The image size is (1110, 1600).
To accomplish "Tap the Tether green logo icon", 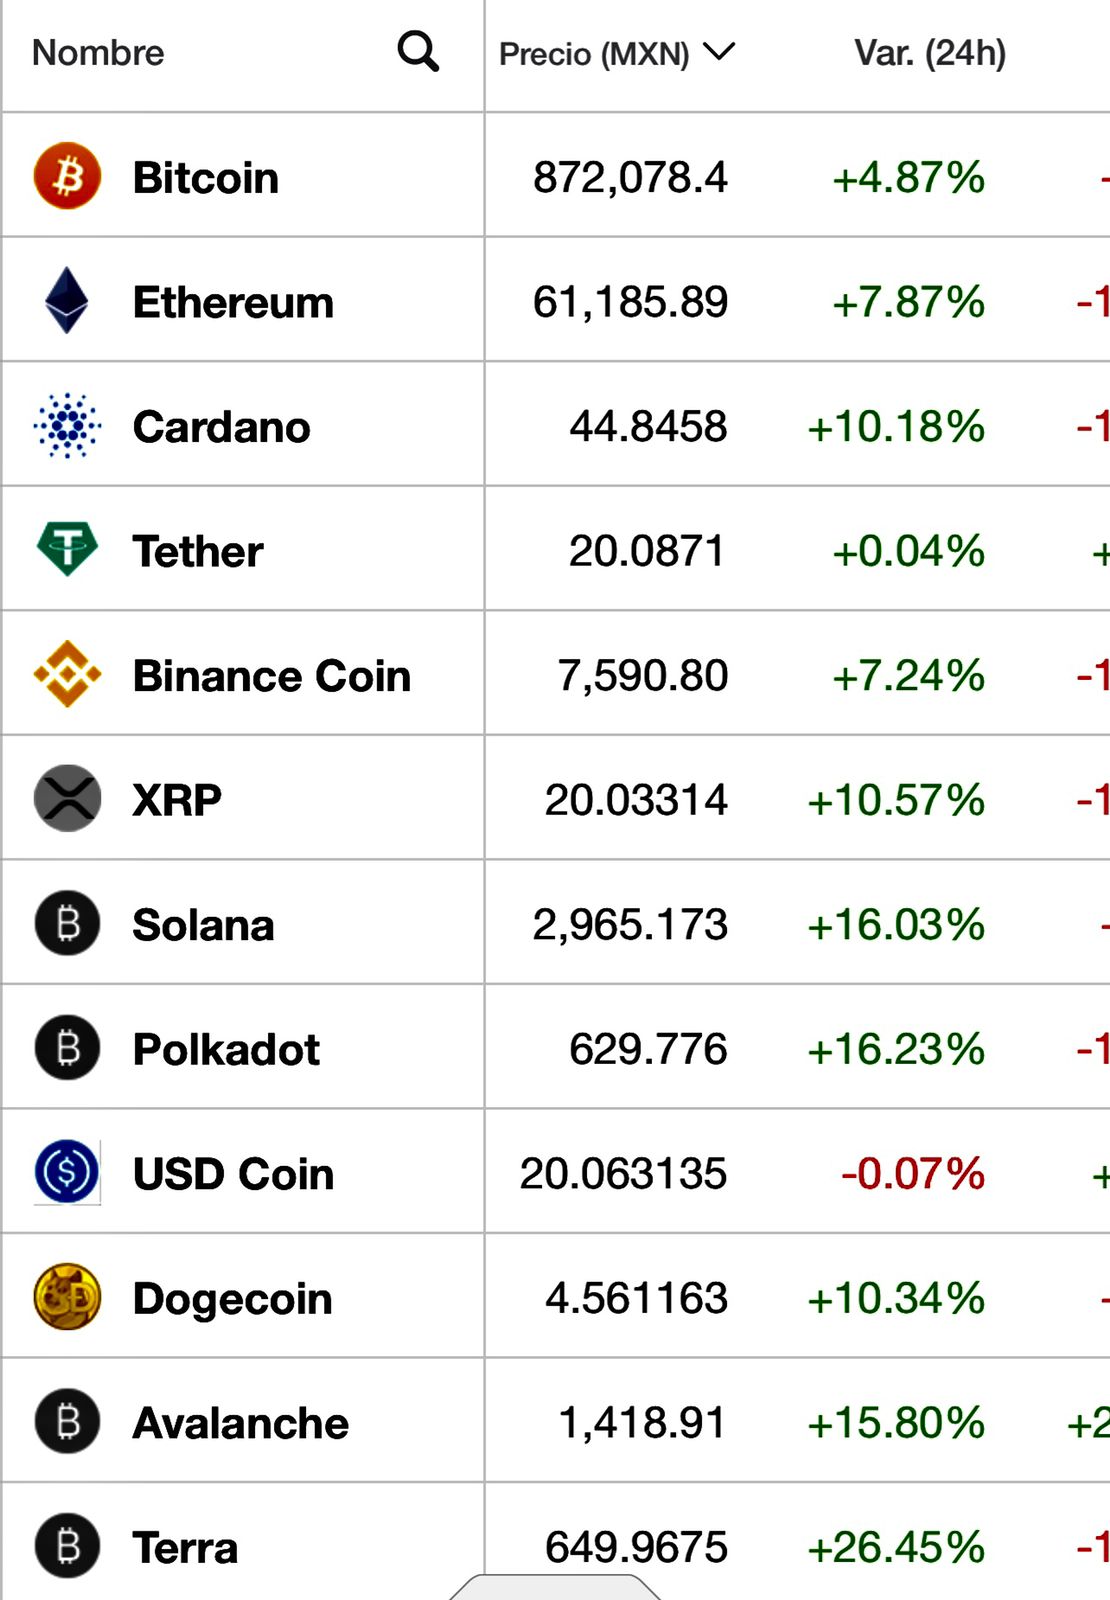I will (67, 549).
